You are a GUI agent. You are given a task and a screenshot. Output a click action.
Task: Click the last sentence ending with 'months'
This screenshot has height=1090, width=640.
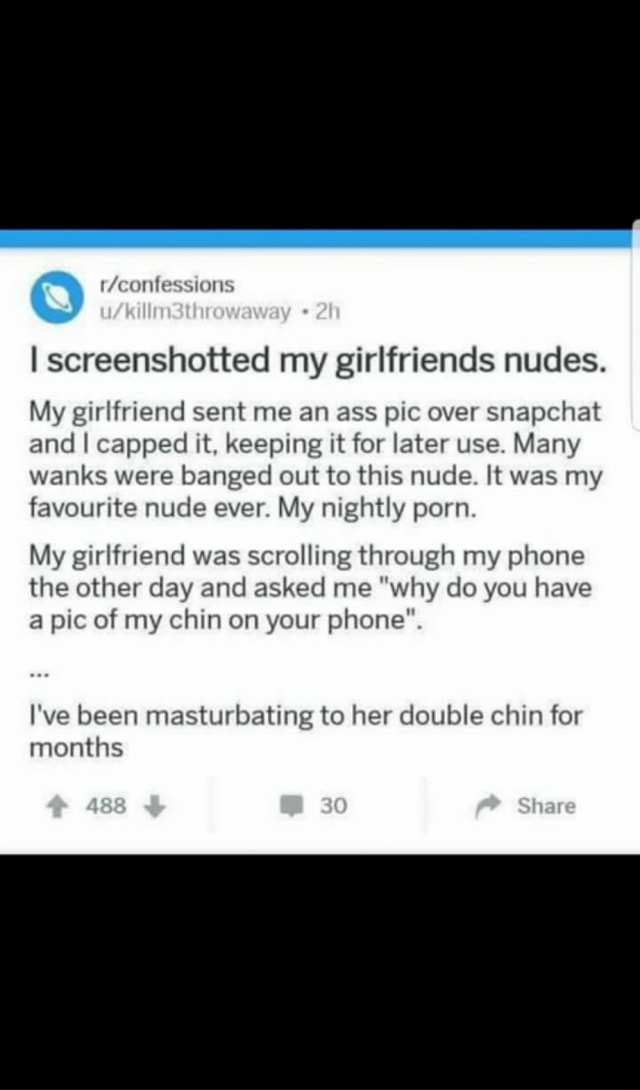click(306, 731)
